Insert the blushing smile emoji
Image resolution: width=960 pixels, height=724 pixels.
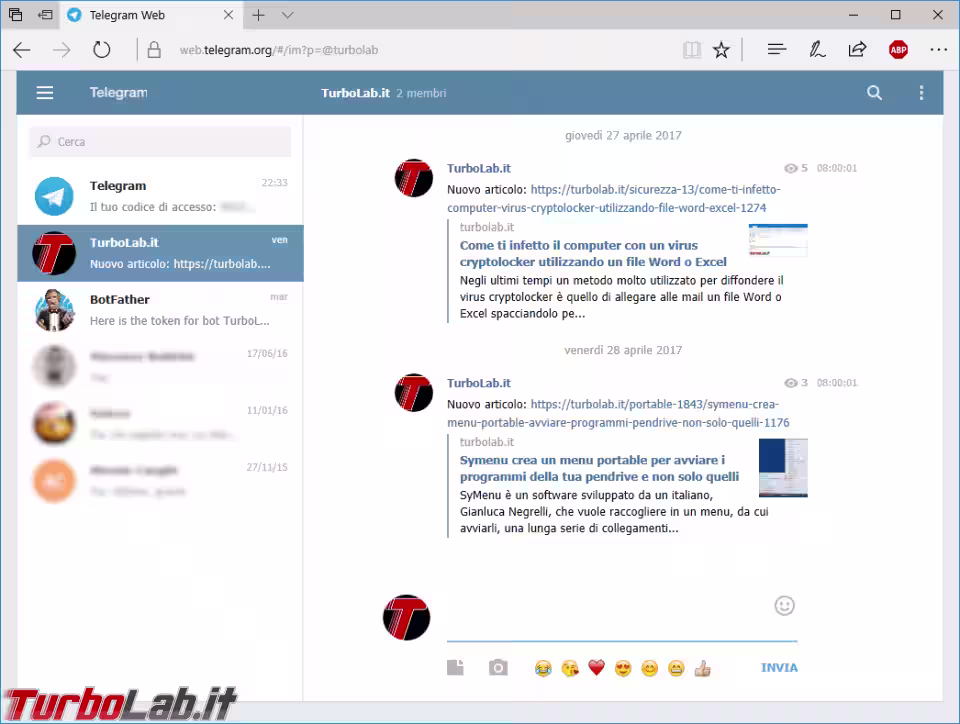[649, 668]
